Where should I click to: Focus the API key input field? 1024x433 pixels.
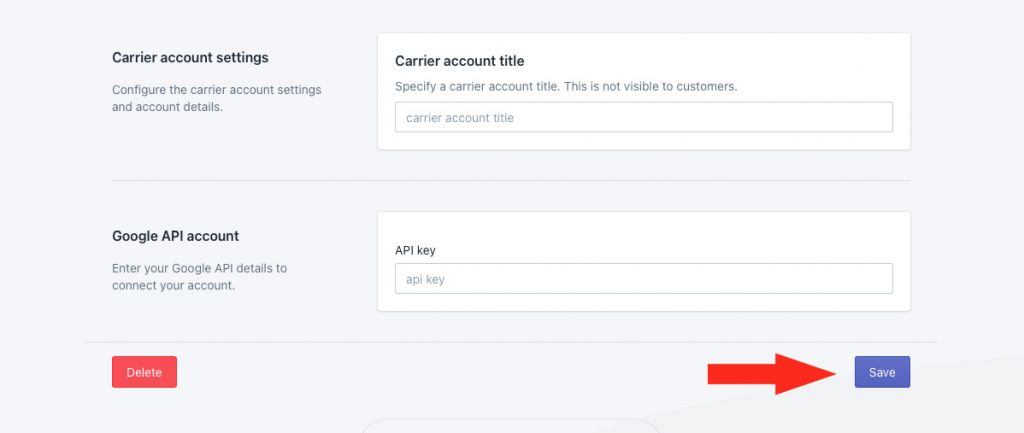[x=643, y=279]
